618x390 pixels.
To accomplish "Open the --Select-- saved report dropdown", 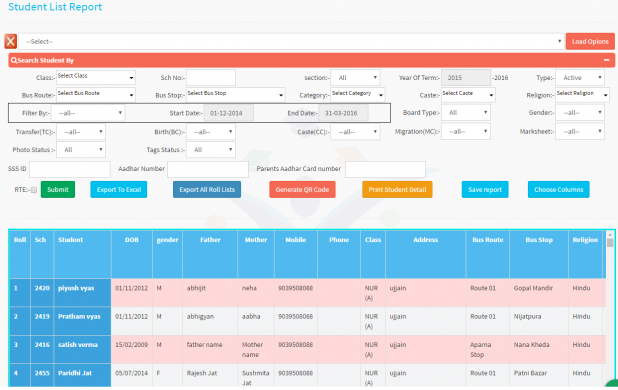I will (291, 41).
